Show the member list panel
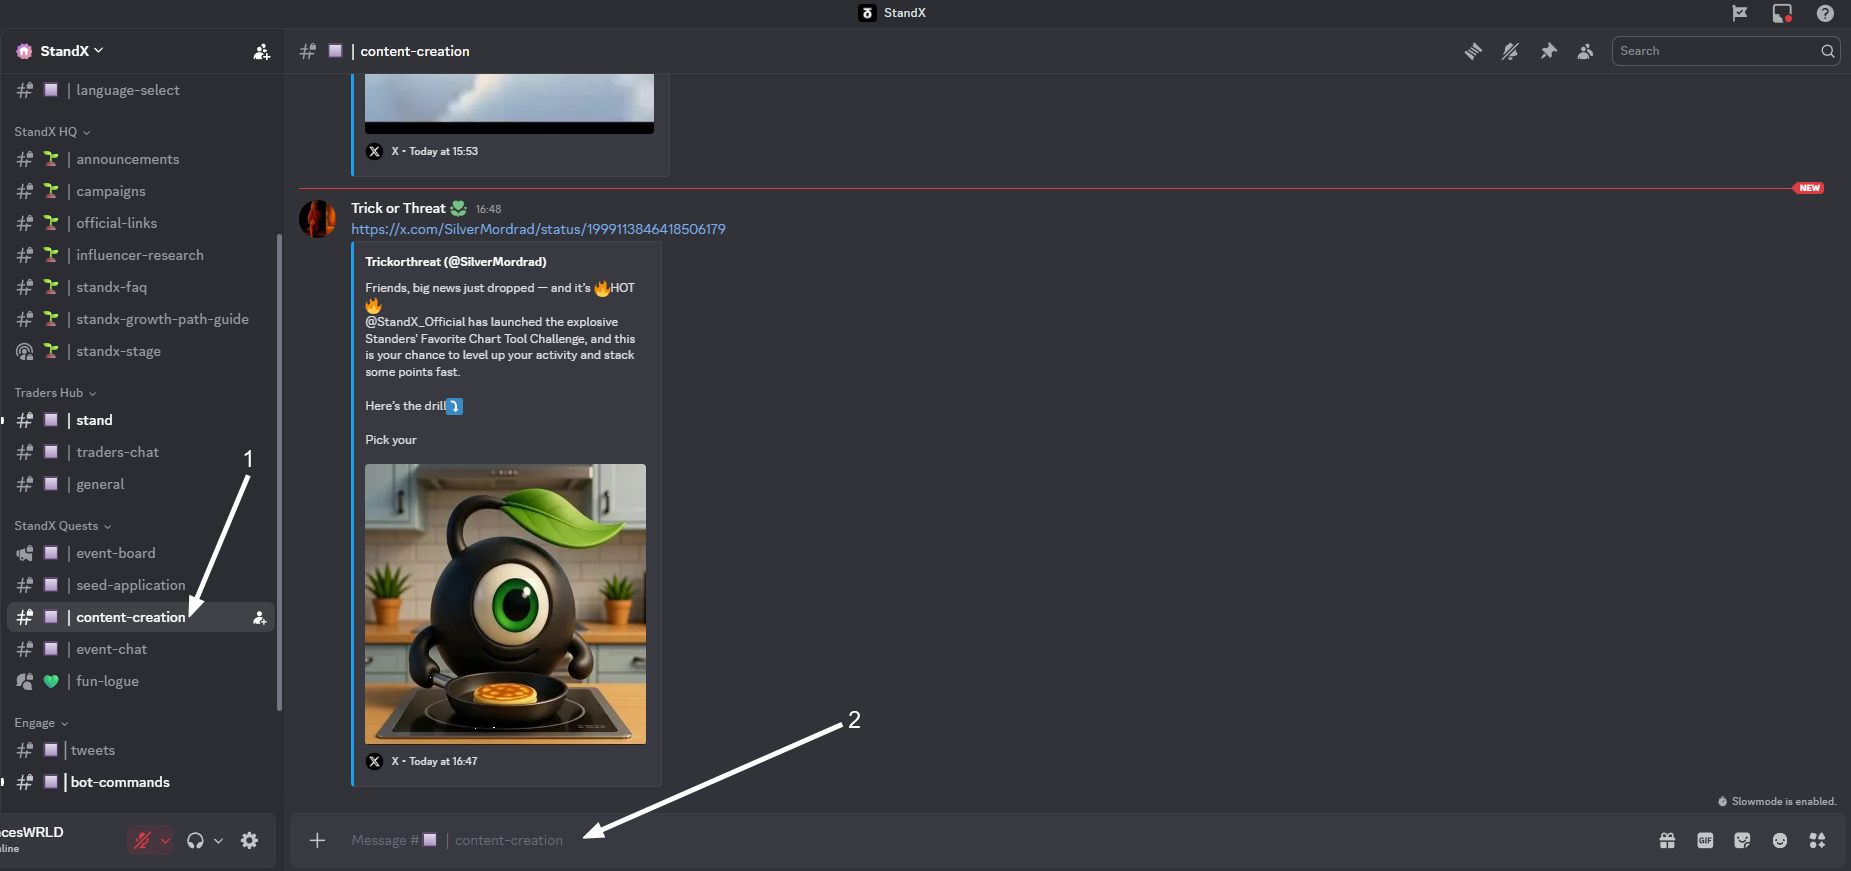The width and height of the screenshot is (1851, 871). coord(1585,51)
